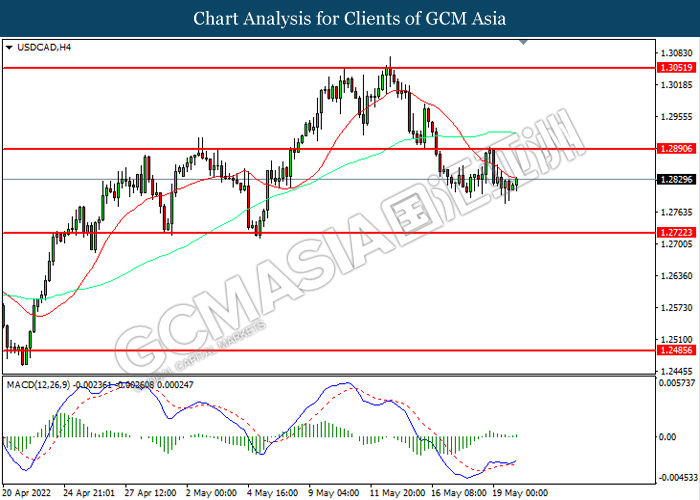Click the chart shift marker triangle at top
This screenshot has height=500, width=700.
point(523,42)
